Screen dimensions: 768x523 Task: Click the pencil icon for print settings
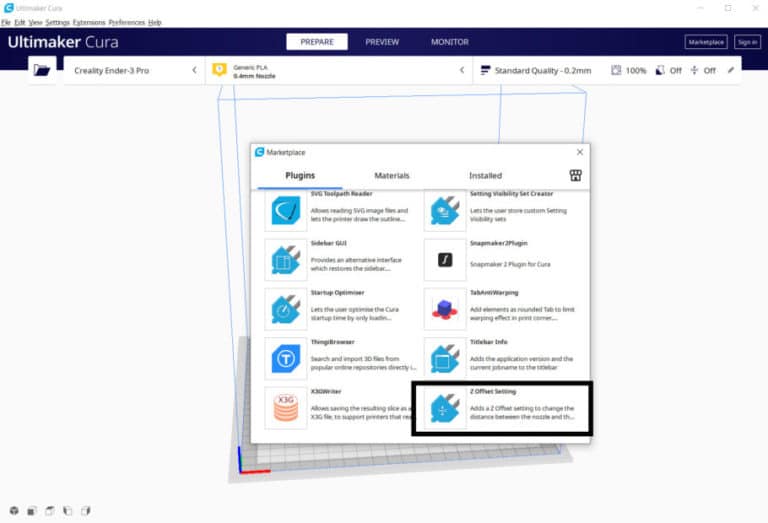tap(731, 71)
